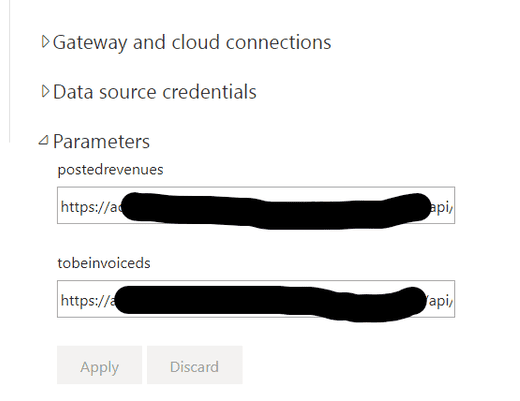Focus the tobeinvoiceds URL input field
Viewport: 520px width, 401px height.
click(x=256, y=299)
